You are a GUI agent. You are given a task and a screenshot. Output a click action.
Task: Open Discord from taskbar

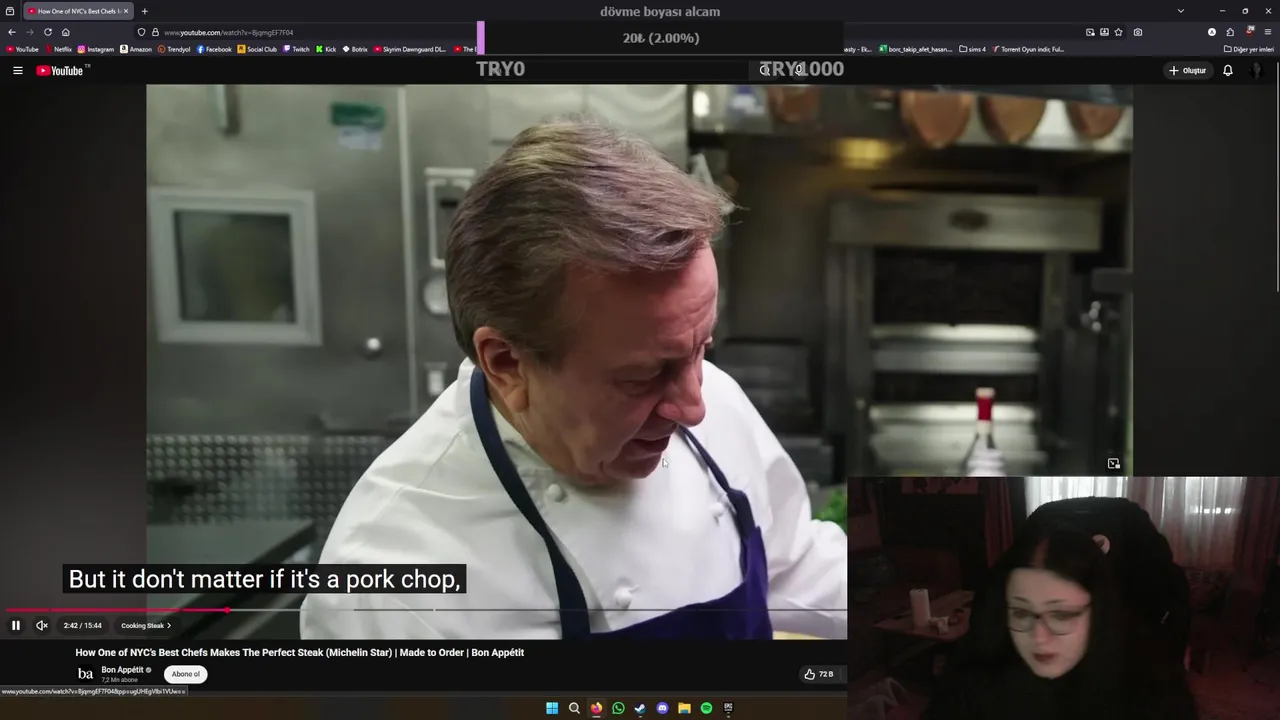click(x=662, y=708)
